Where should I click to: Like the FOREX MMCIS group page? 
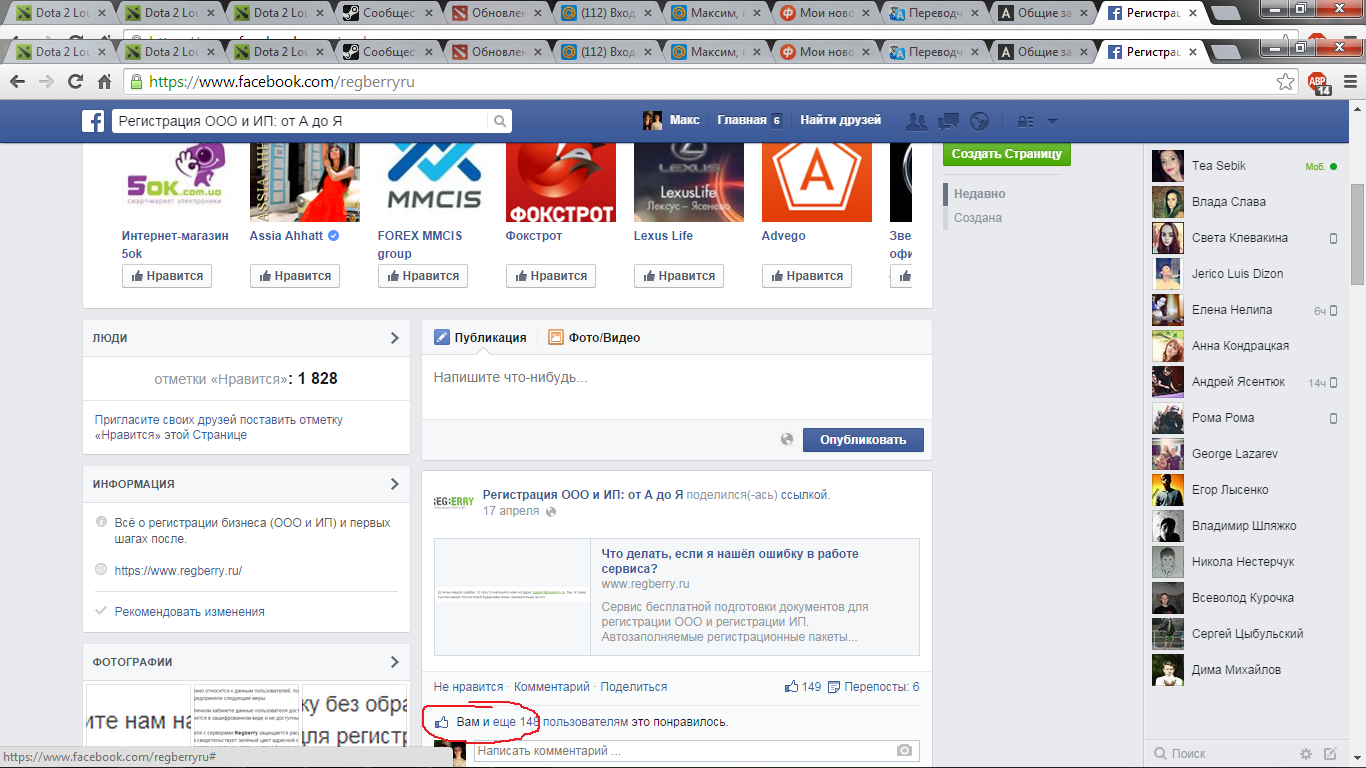(423, 276)
